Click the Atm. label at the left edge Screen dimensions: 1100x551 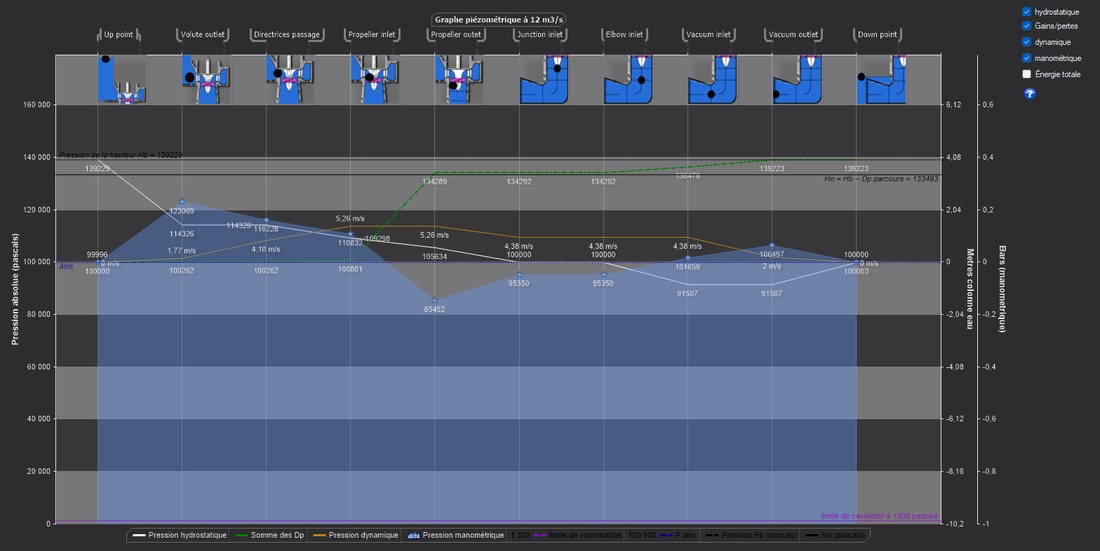click(x=66, y=267)
